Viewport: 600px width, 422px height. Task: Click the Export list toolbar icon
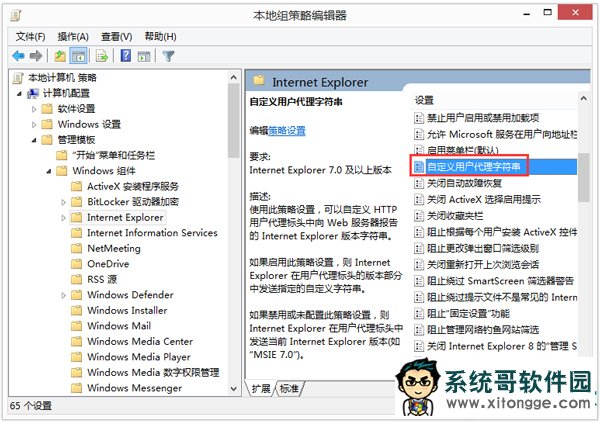click(102, 56)
